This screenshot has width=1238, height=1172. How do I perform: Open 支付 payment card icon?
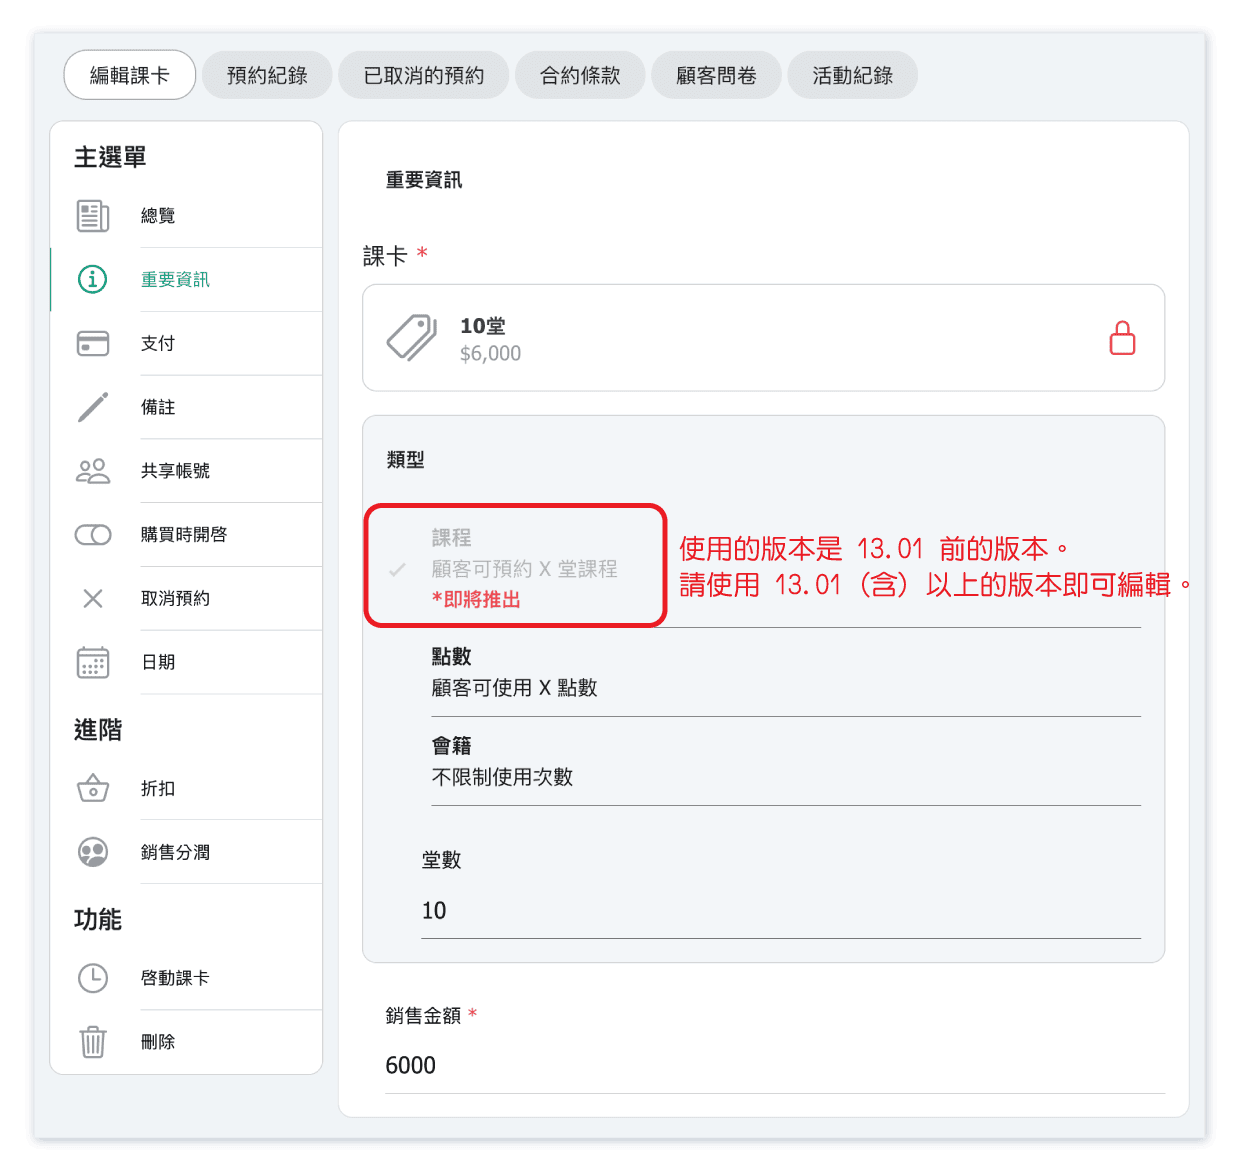click(x=93, y=343)
